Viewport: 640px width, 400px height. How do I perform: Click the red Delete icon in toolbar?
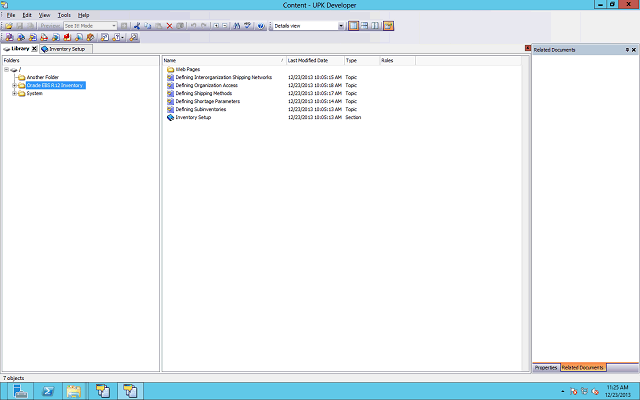click(169, 25)
